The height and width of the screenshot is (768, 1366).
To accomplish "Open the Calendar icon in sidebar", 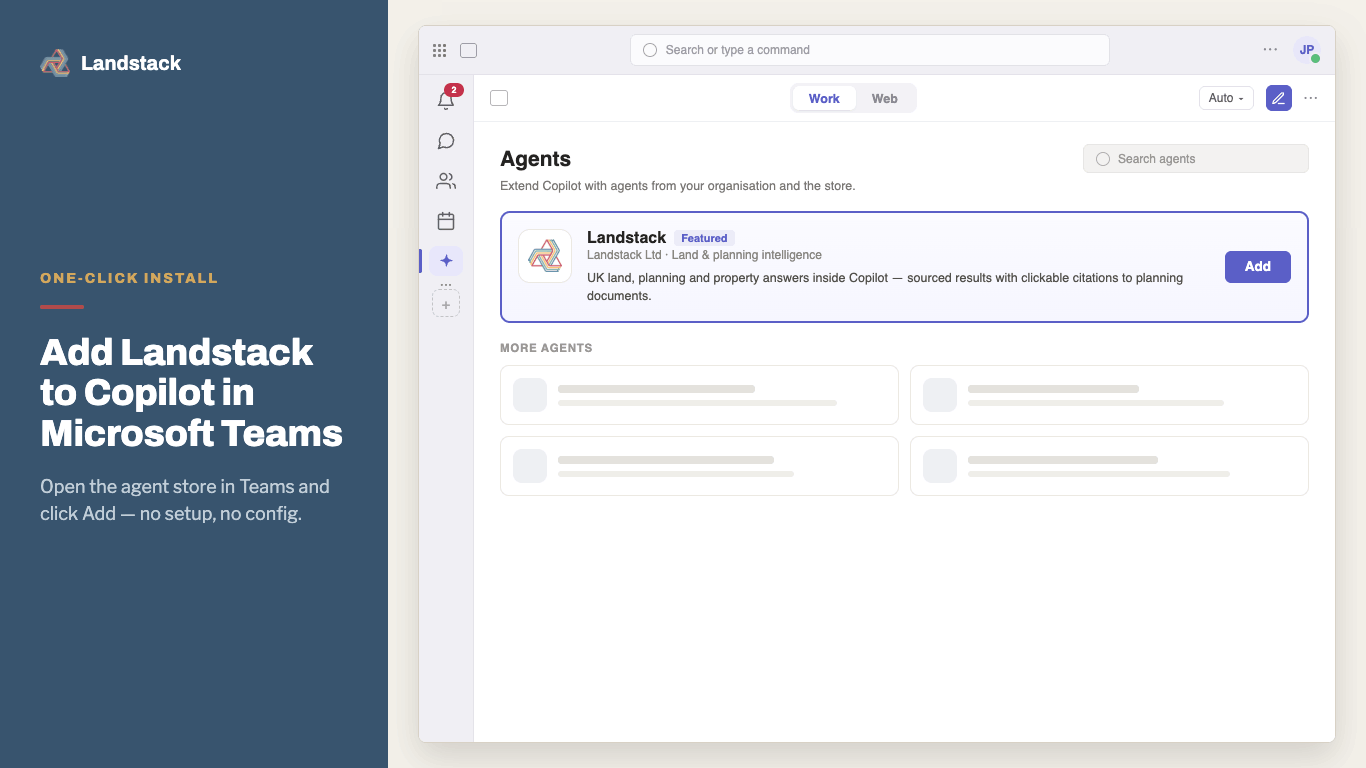I will pos(446,221).
